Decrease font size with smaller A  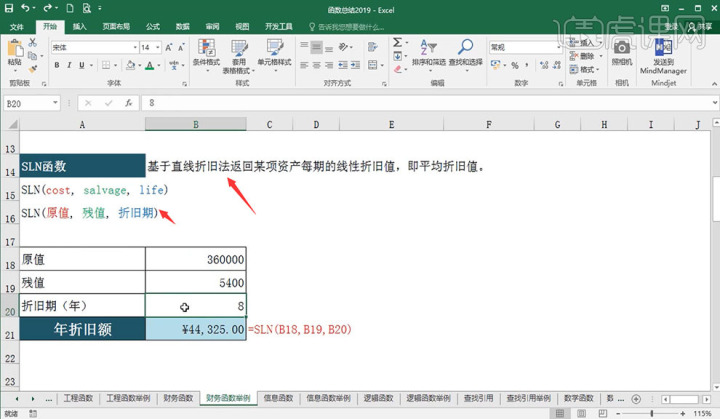181,47
